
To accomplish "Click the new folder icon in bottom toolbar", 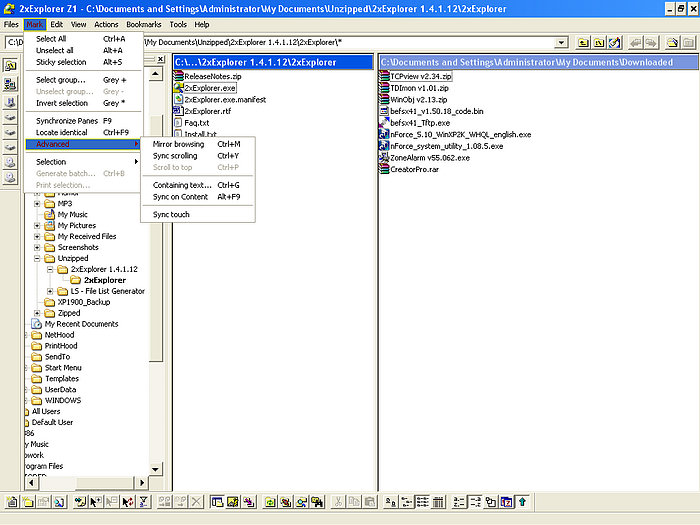I will point(28,502).
